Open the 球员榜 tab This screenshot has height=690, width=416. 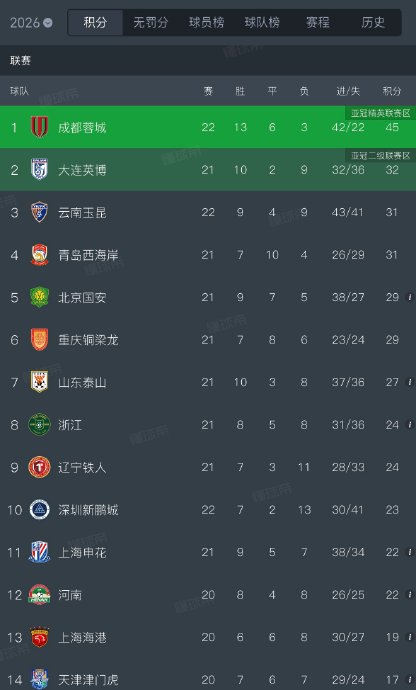pos(206,22)
